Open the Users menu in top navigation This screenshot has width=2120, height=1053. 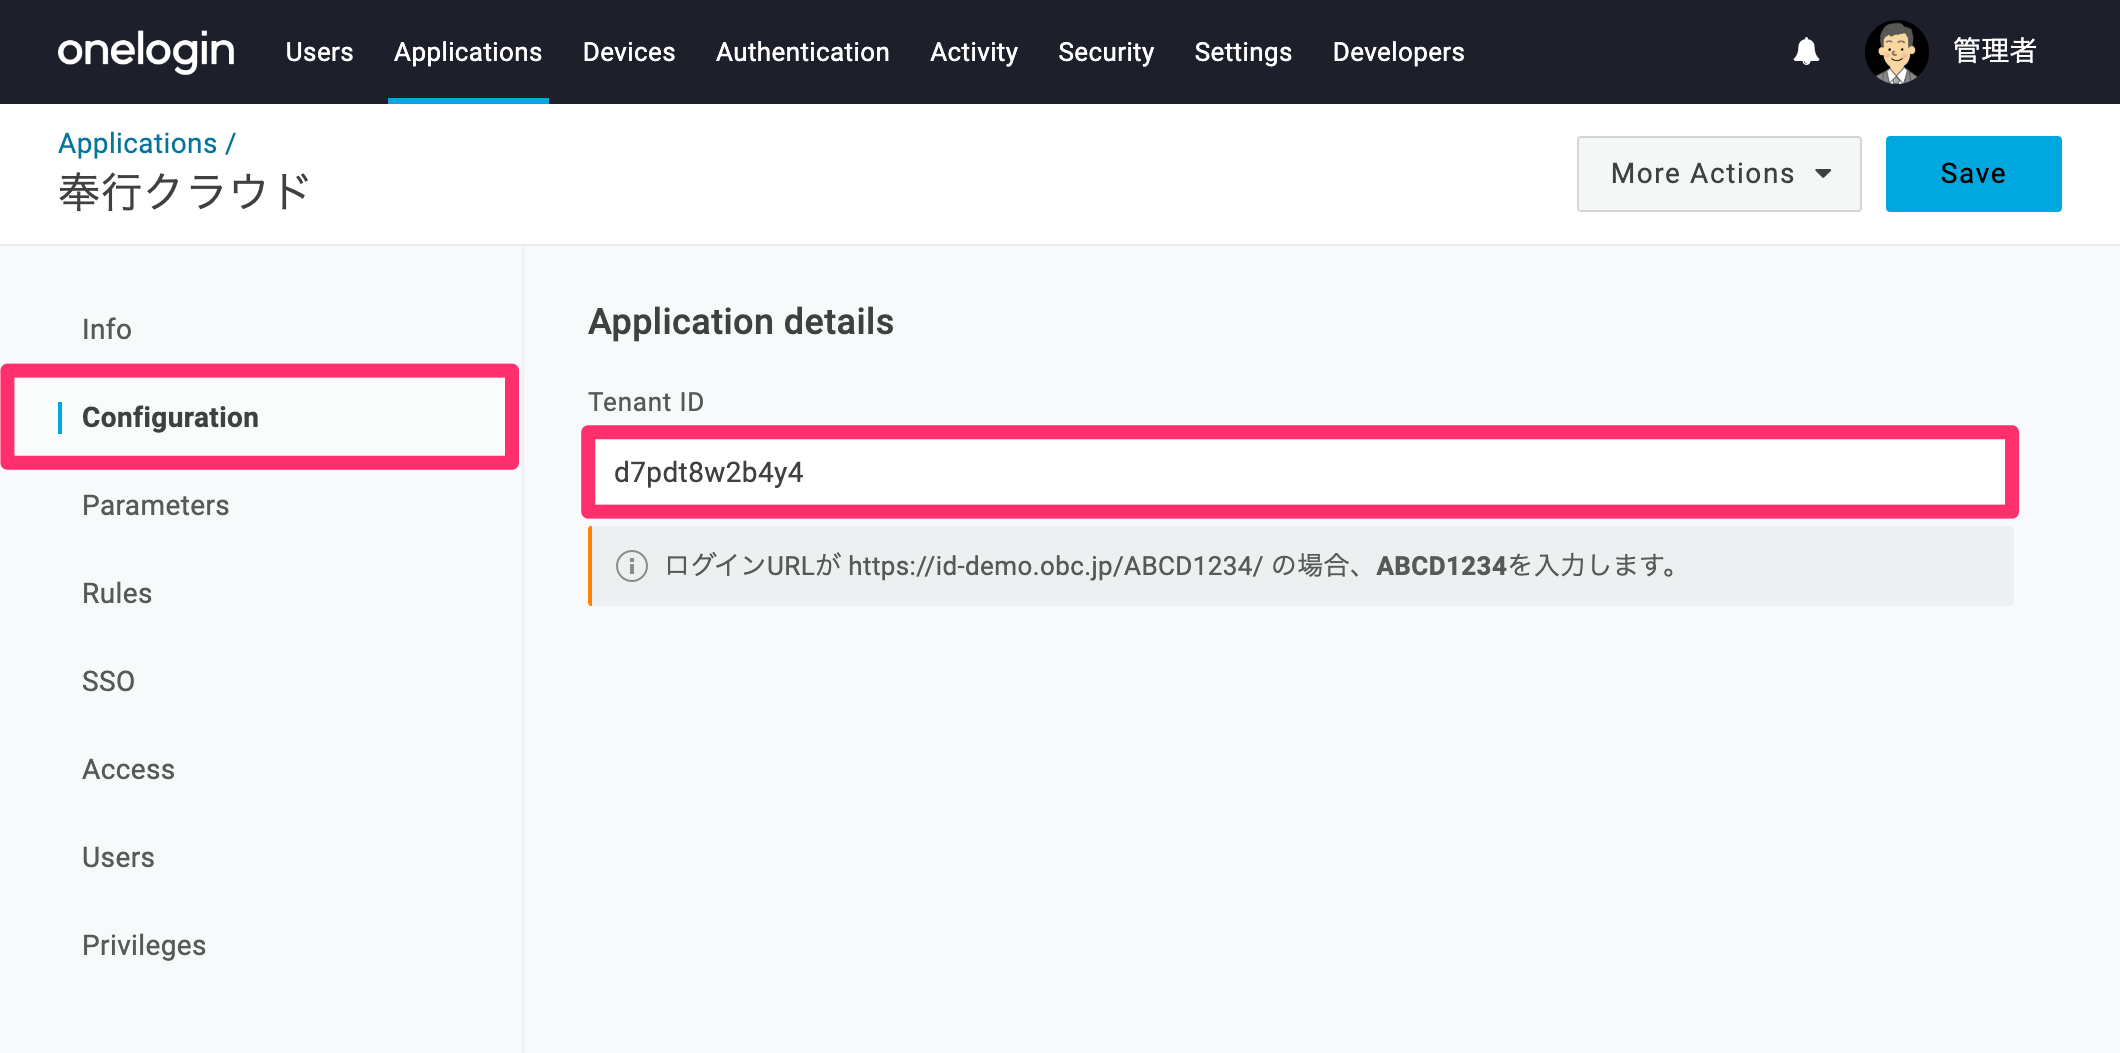(319, 52)
